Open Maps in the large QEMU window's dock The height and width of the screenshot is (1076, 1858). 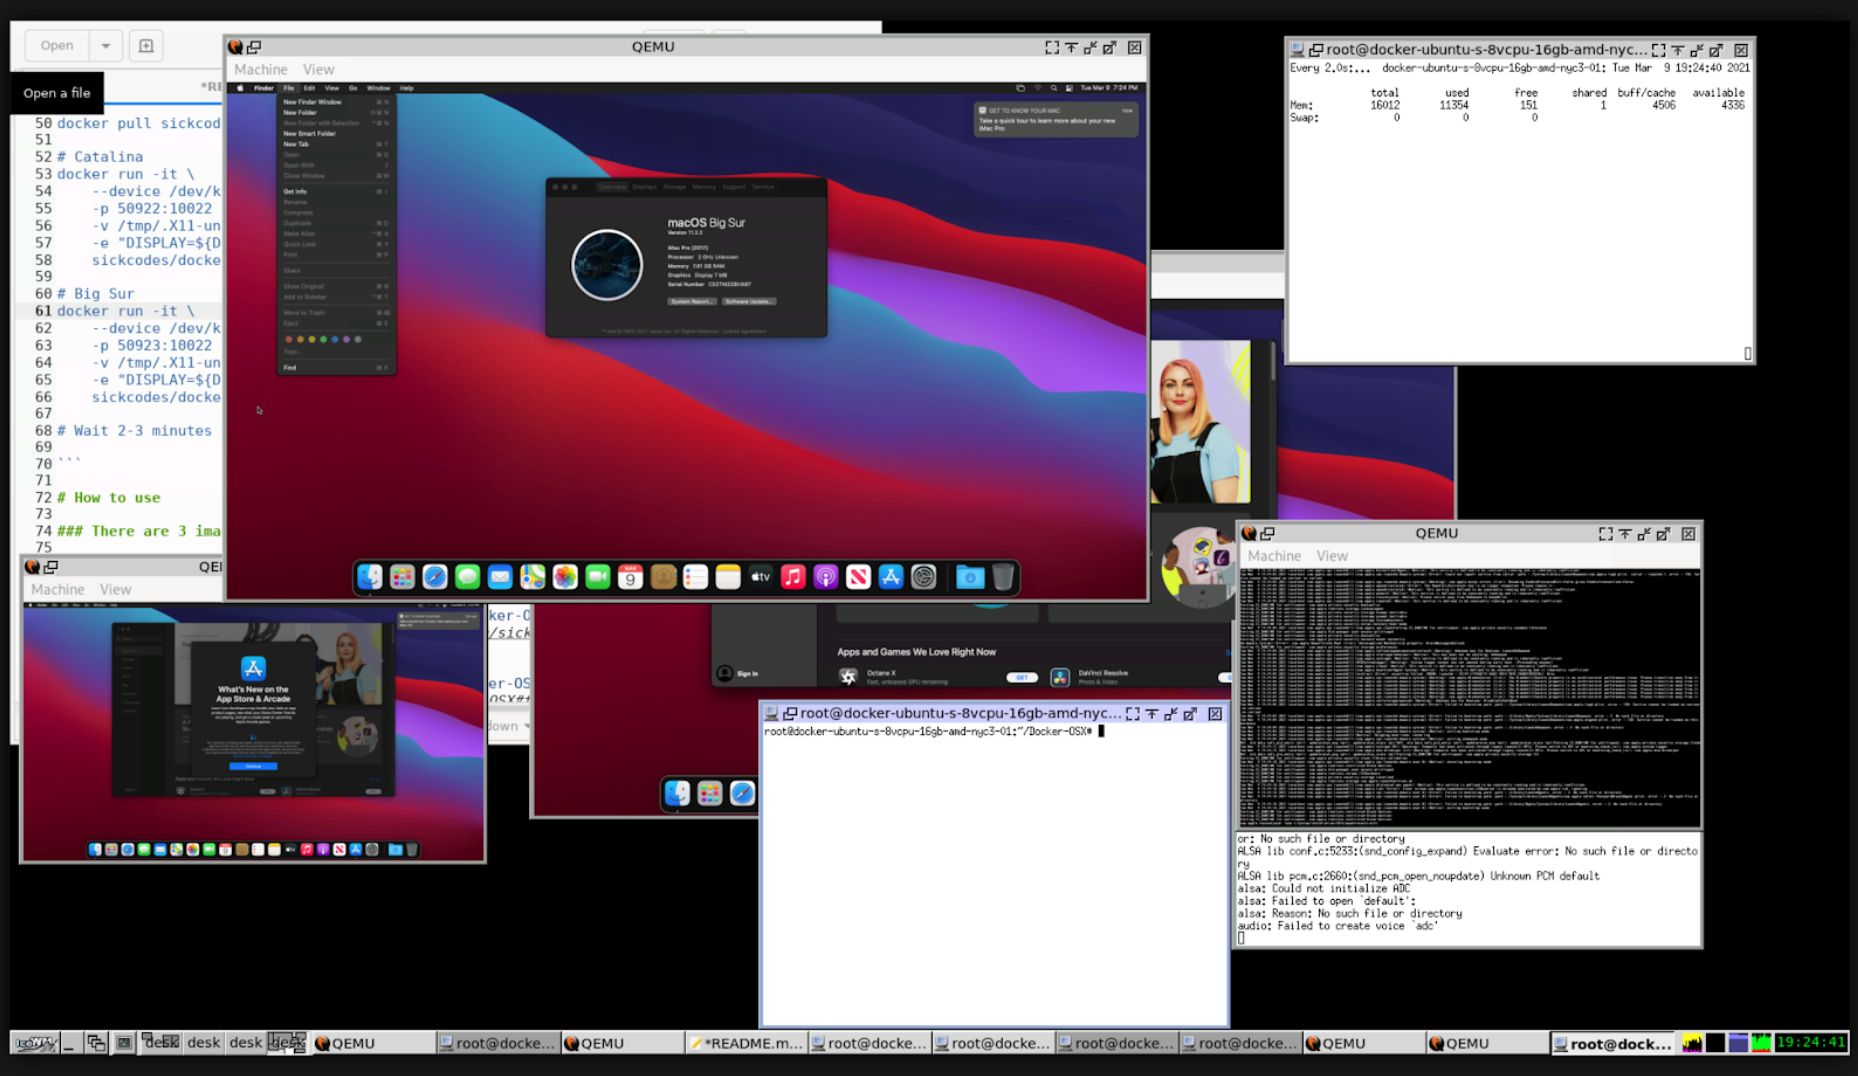coord(532,576)
